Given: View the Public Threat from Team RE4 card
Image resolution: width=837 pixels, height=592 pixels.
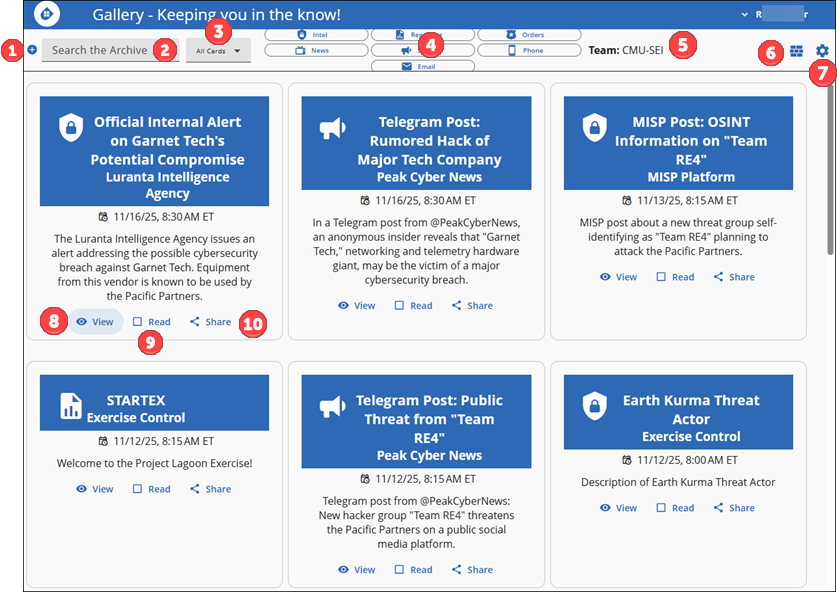Looking at the screenshot, I should pos(357,570).
